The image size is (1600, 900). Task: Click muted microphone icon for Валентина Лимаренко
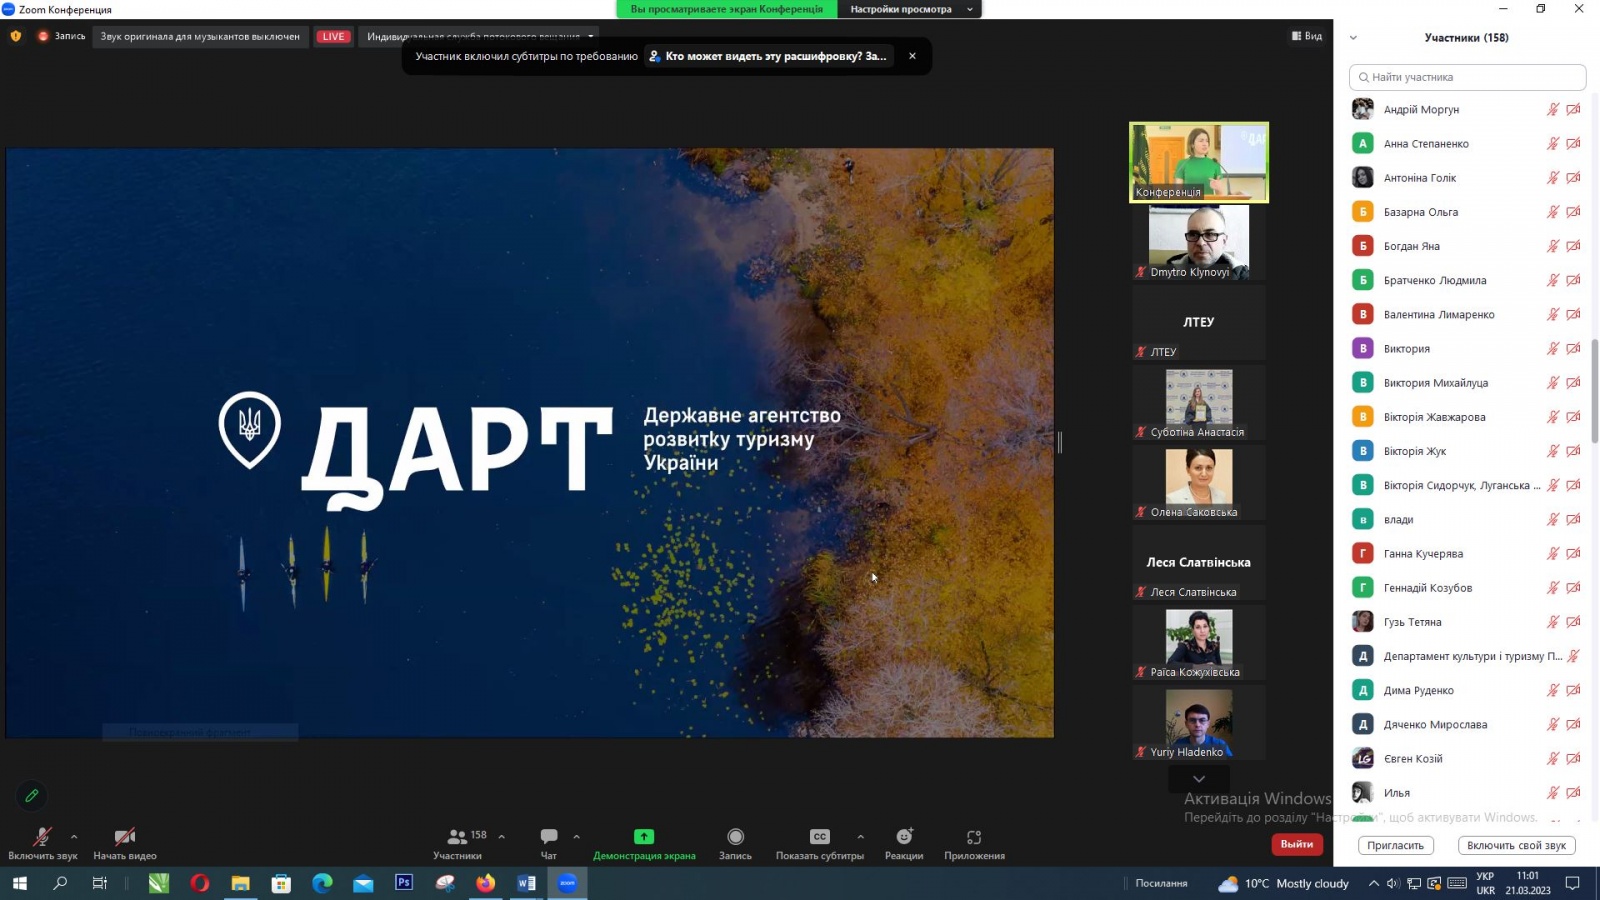pyautogui.click(x=1553, y=315)
